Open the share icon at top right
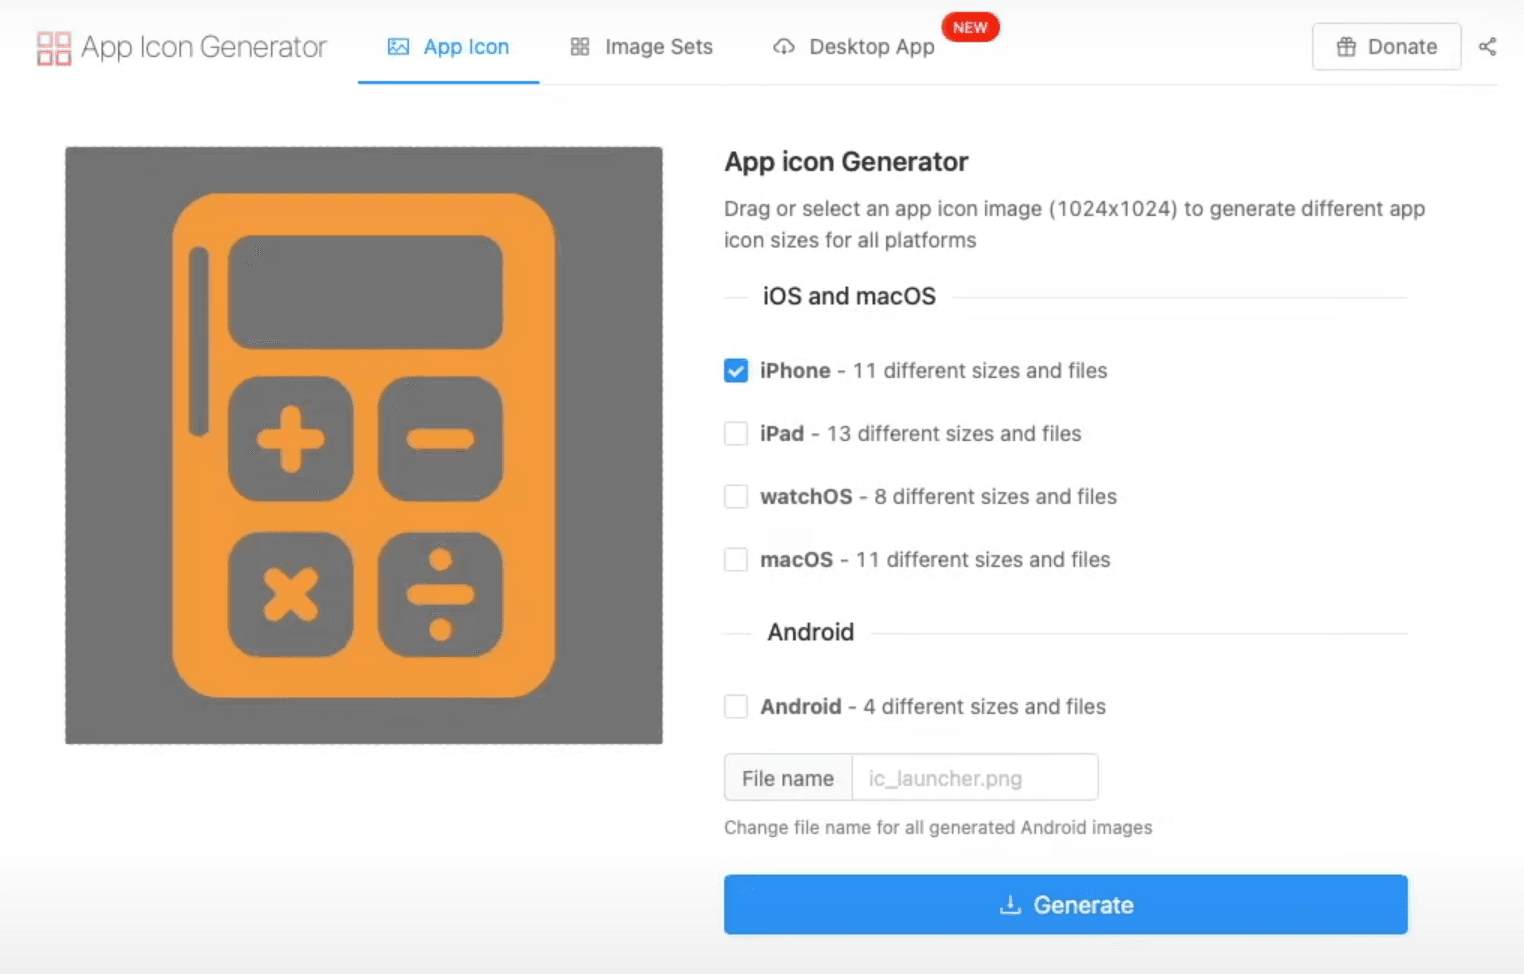 tap(1487, 47)
